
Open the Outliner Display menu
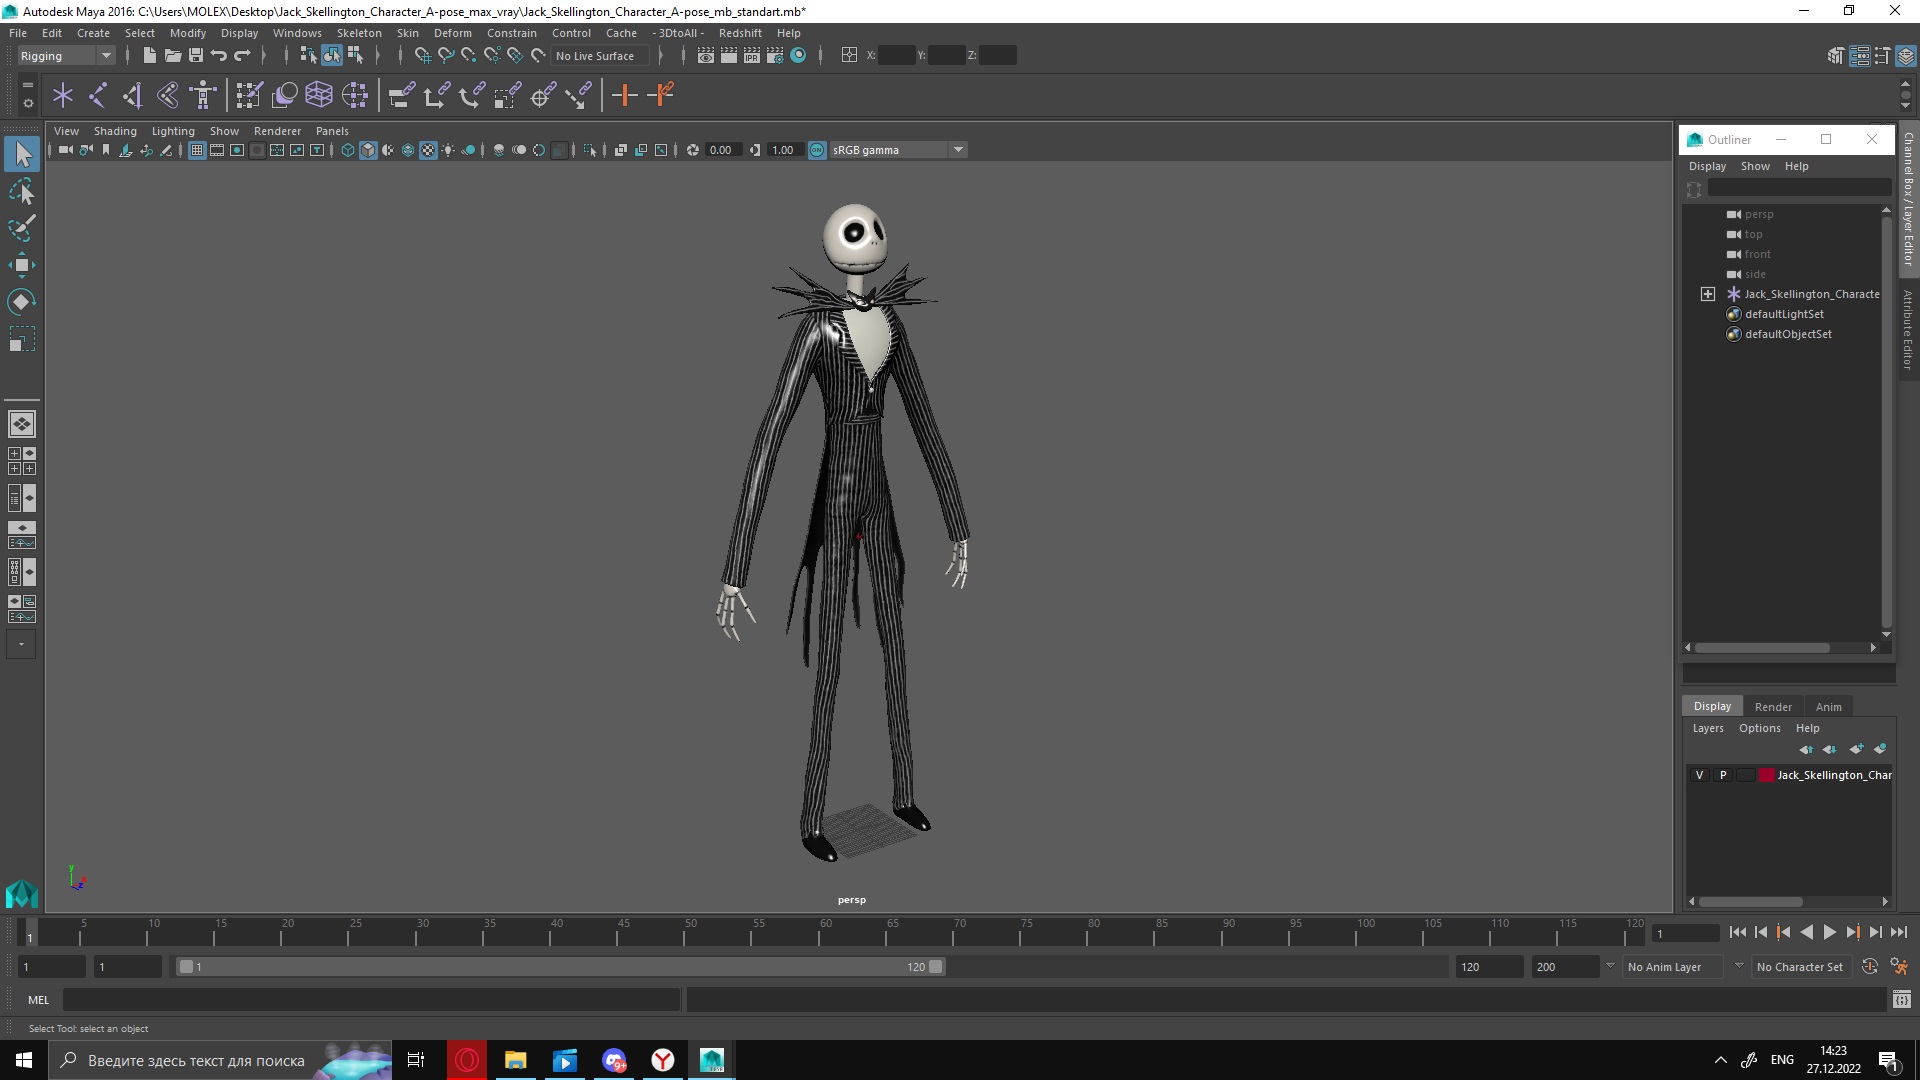[1707, 166]
